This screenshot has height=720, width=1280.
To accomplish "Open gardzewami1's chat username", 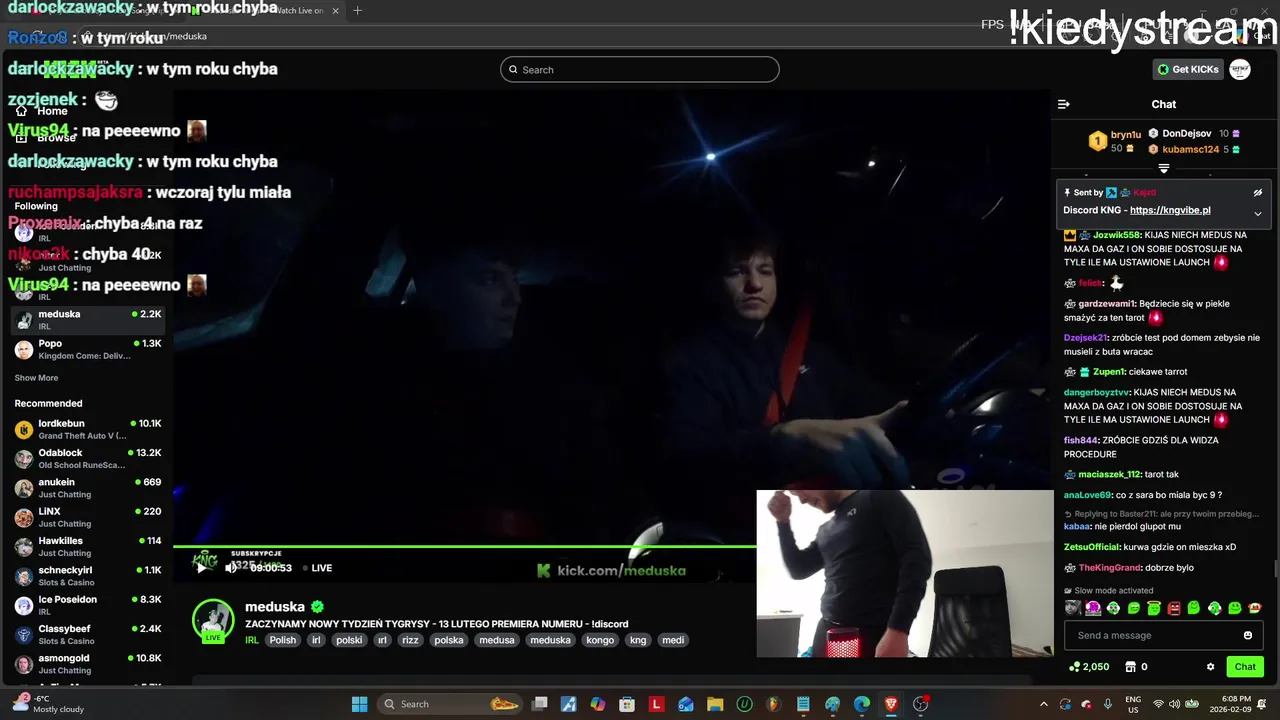I will coord(1107,304).
